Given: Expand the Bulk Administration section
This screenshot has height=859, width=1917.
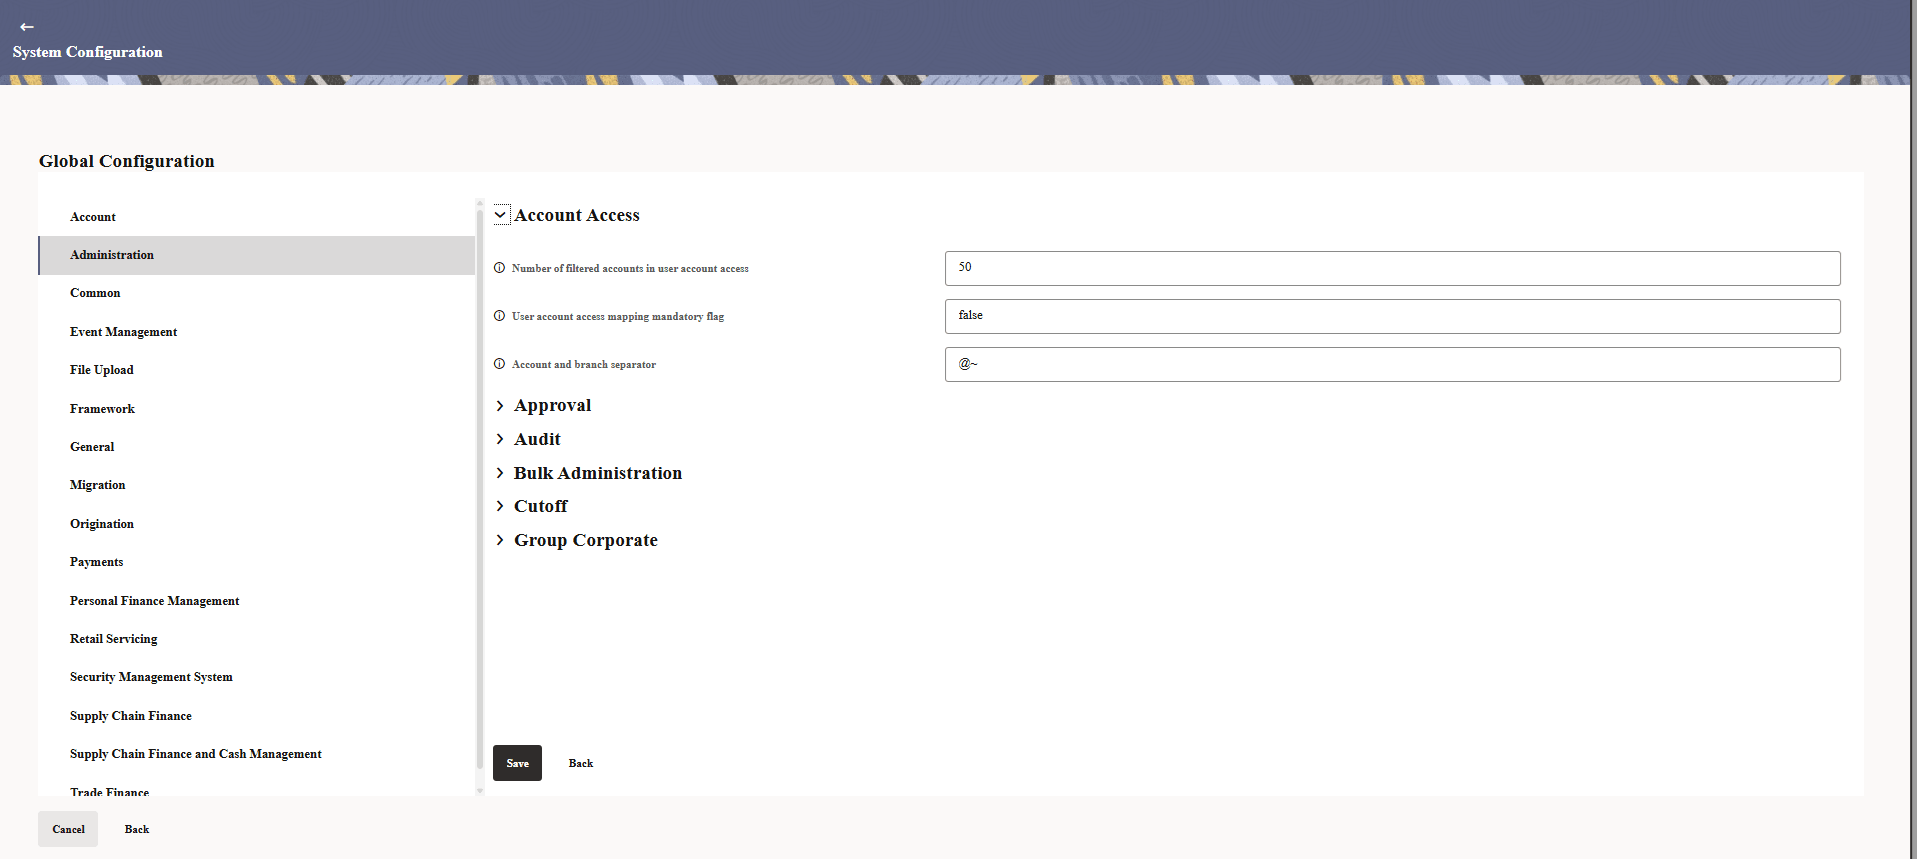Looking at the screenshot, I should (500, 473).
